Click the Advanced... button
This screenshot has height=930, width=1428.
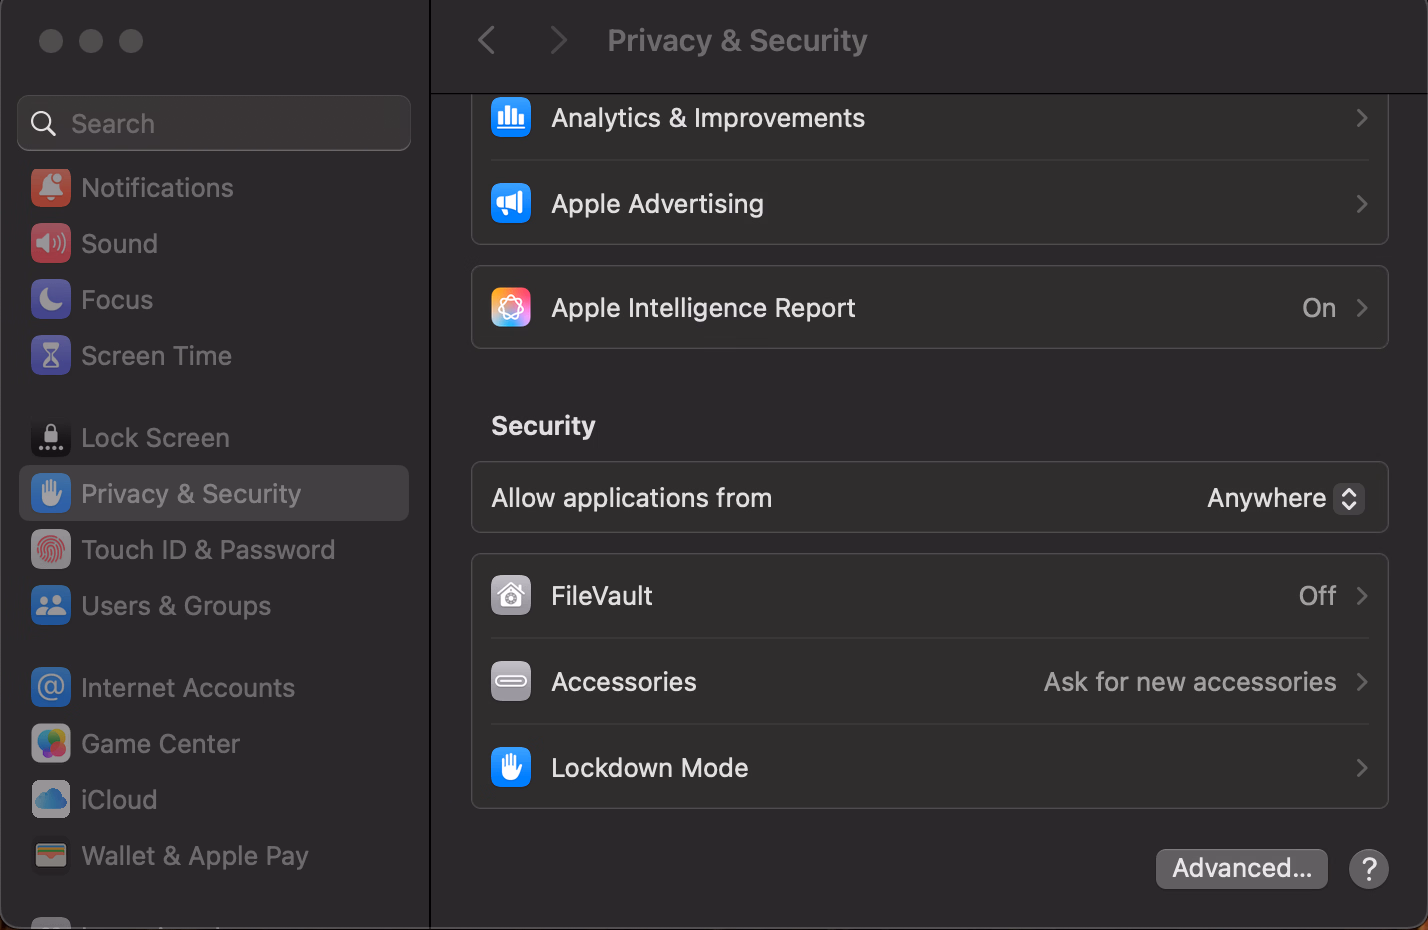point(1241,868)
